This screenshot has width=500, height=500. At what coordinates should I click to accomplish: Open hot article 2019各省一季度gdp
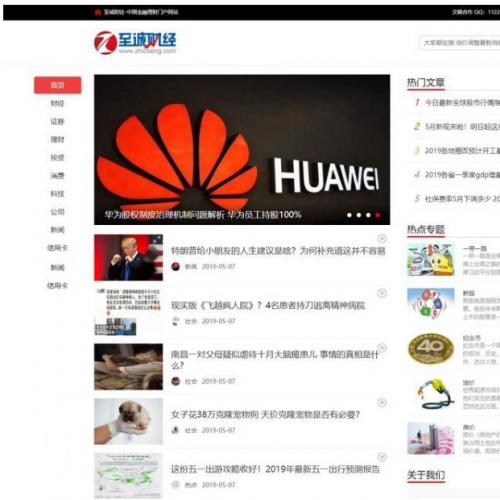(462, 175)
